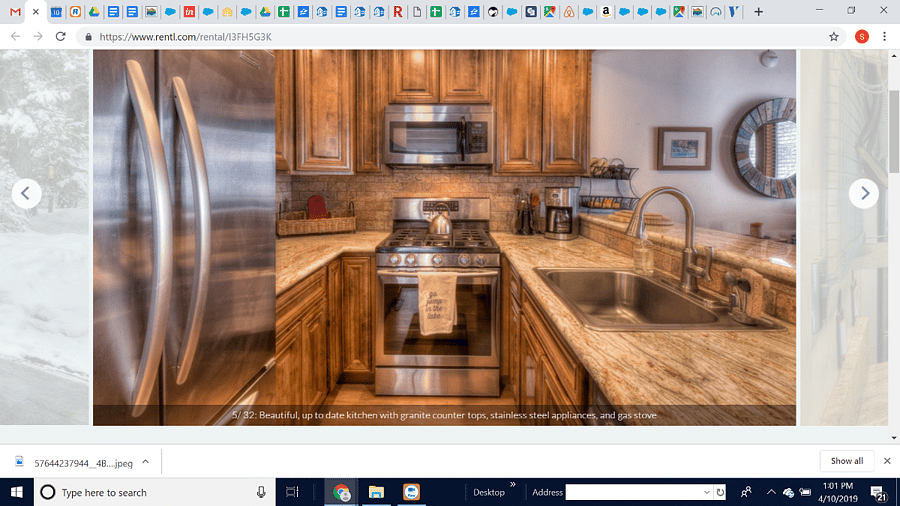
Task: Click the page vertical scrollbar thumb
Action: coord(894,131)
